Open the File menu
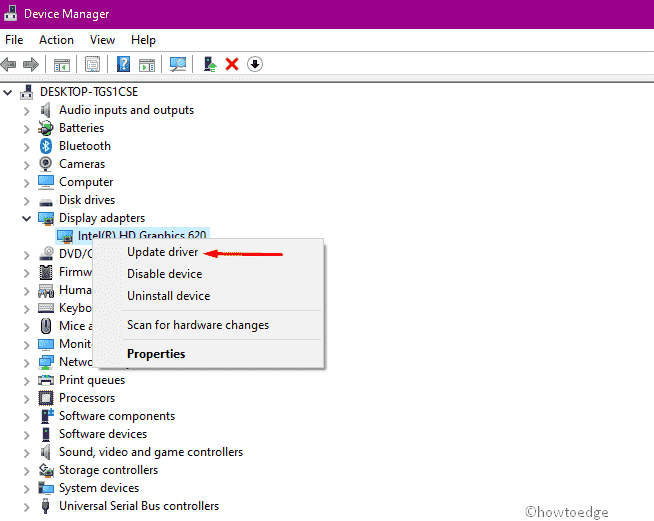The height and width of the screenshot is (521, 654). pos(14,40)
